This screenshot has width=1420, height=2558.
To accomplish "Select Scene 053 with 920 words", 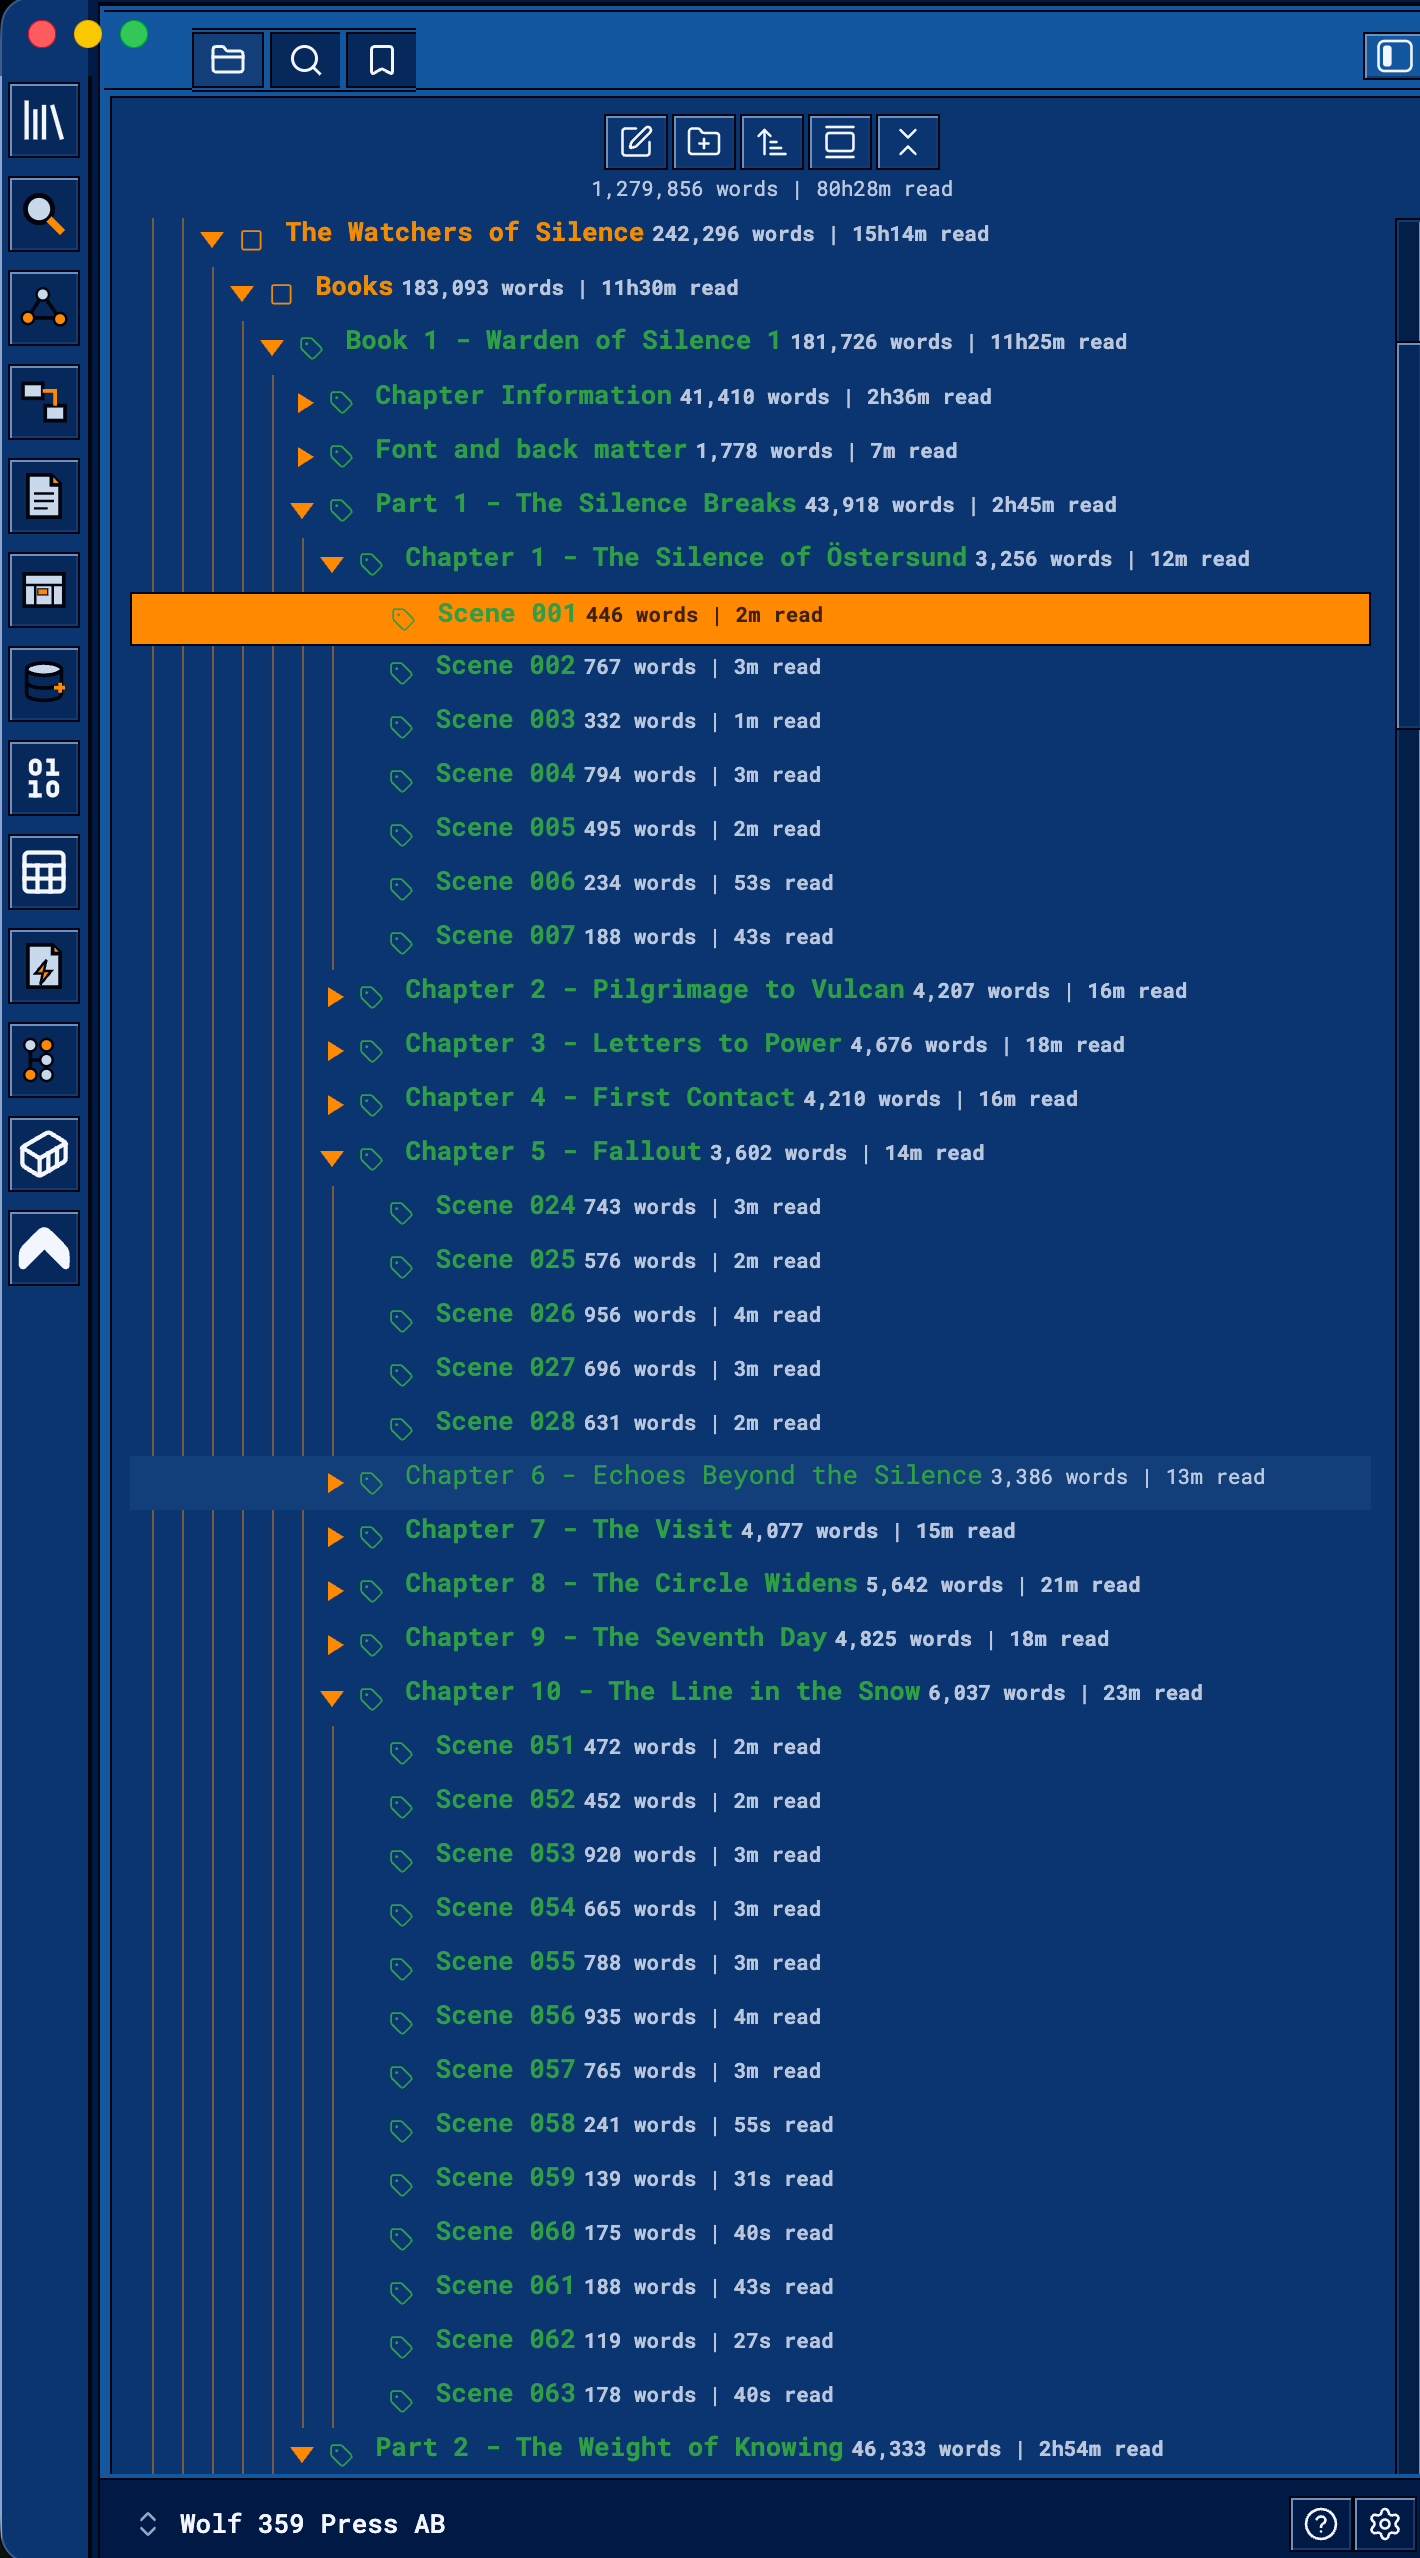I will click(750, 1855).
